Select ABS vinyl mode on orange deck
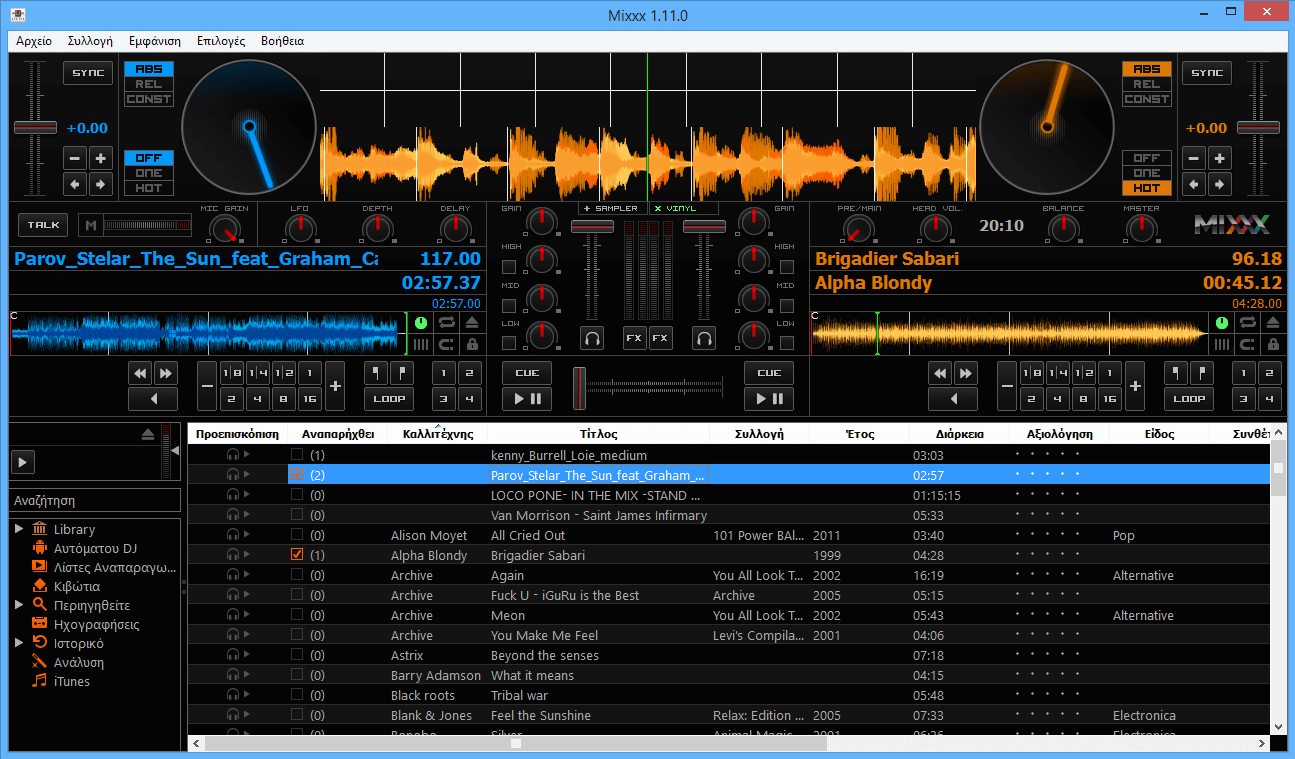1295x759 pixels. click(1147, 69)
